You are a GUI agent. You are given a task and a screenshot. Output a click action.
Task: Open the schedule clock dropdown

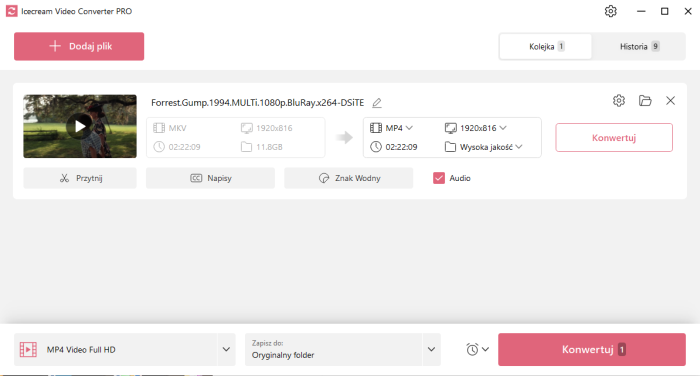tap(477, 349)
